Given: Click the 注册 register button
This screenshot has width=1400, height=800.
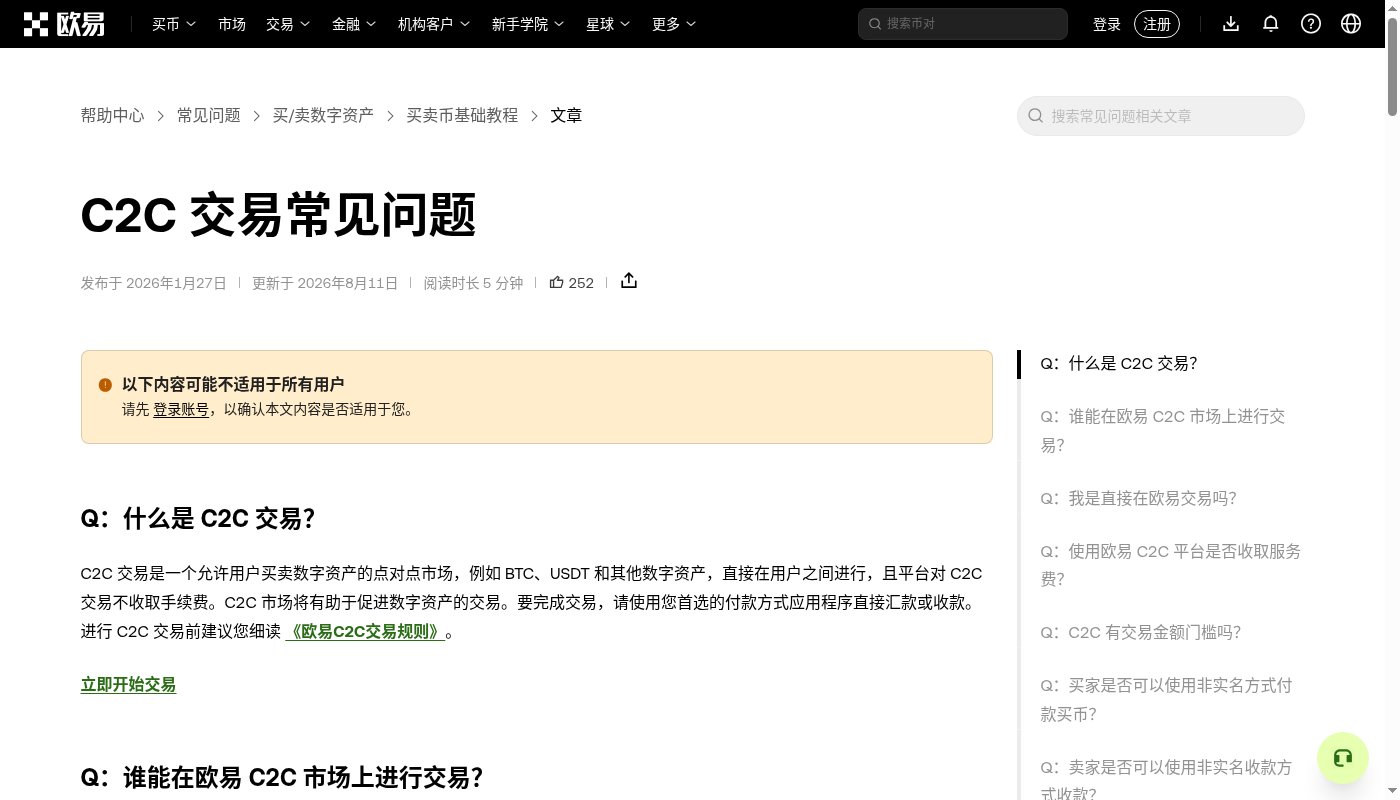Looking at the screenshot, I should 1157,24.
